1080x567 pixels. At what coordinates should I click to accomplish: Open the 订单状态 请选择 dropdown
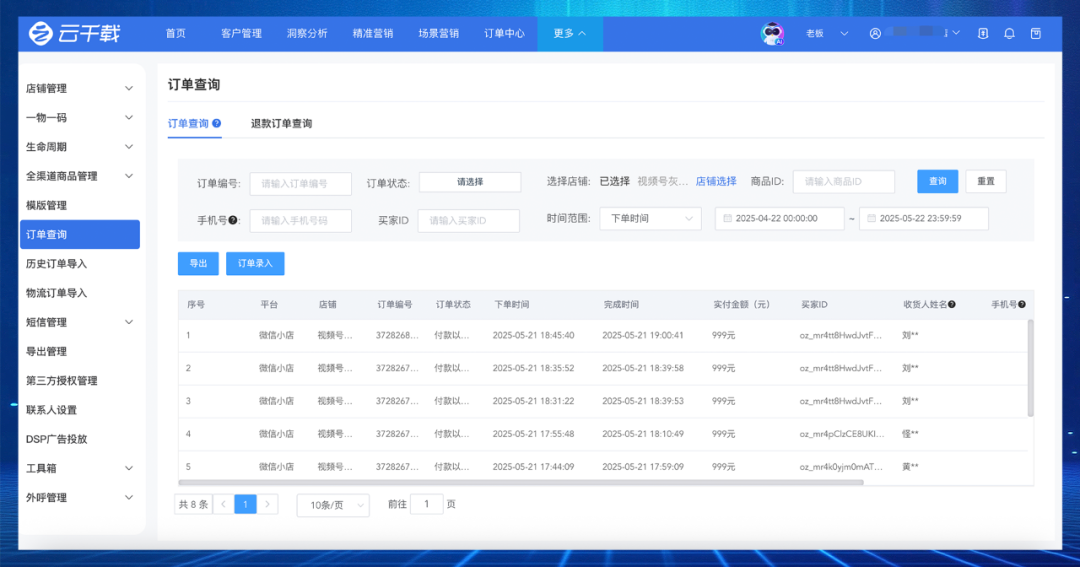tap(469, 182)
